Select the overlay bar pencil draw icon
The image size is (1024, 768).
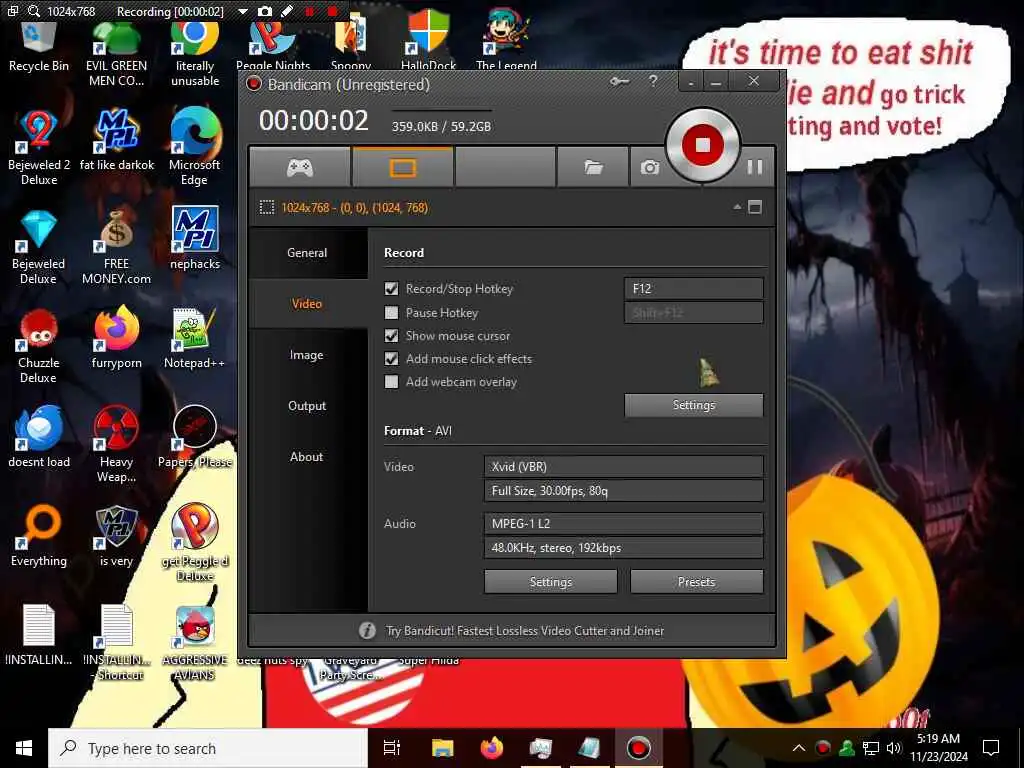[x=286, y=11]
